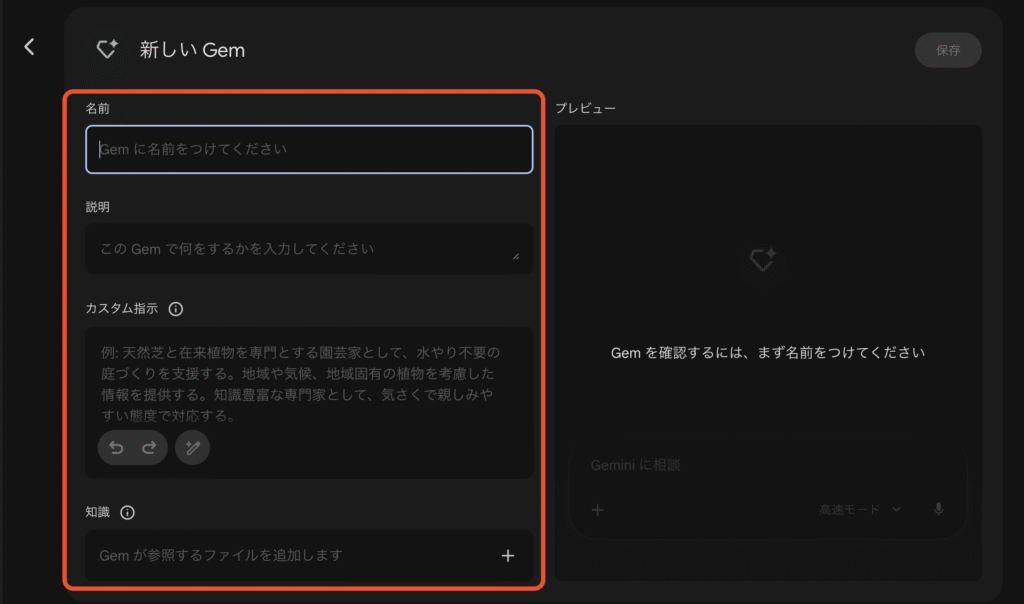This screenshot has height=604, width=1024.
Task: Click the Gem sparkle icon beside 新しい Gem
Action: point(107,49)
